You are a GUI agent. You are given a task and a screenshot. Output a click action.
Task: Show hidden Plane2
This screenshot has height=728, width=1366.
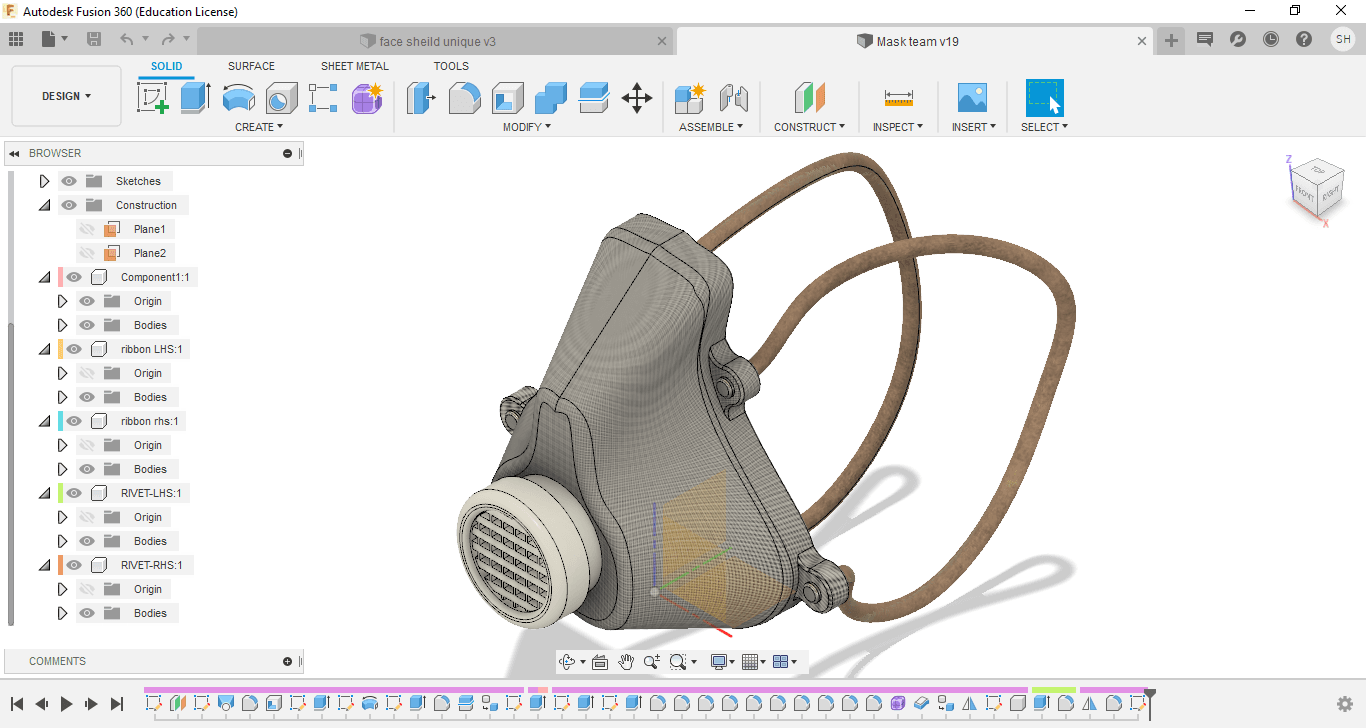[x=87, y=253]
